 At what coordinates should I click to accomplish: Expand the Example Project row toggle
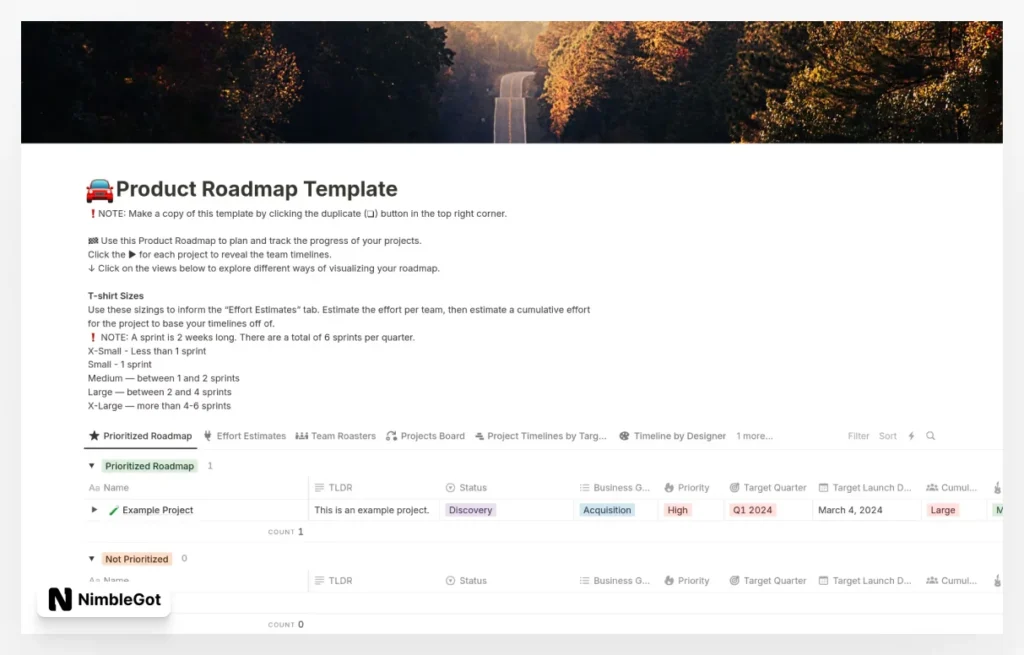click(x=95, y=510)
